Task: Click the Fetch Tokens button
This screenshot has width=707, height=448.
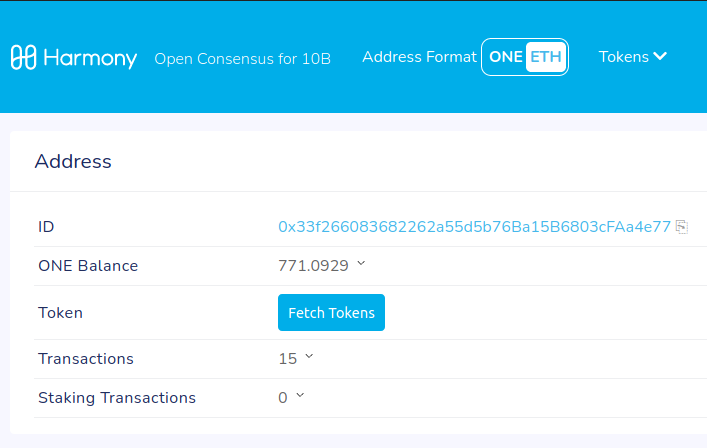Action: tap(331, 312)
